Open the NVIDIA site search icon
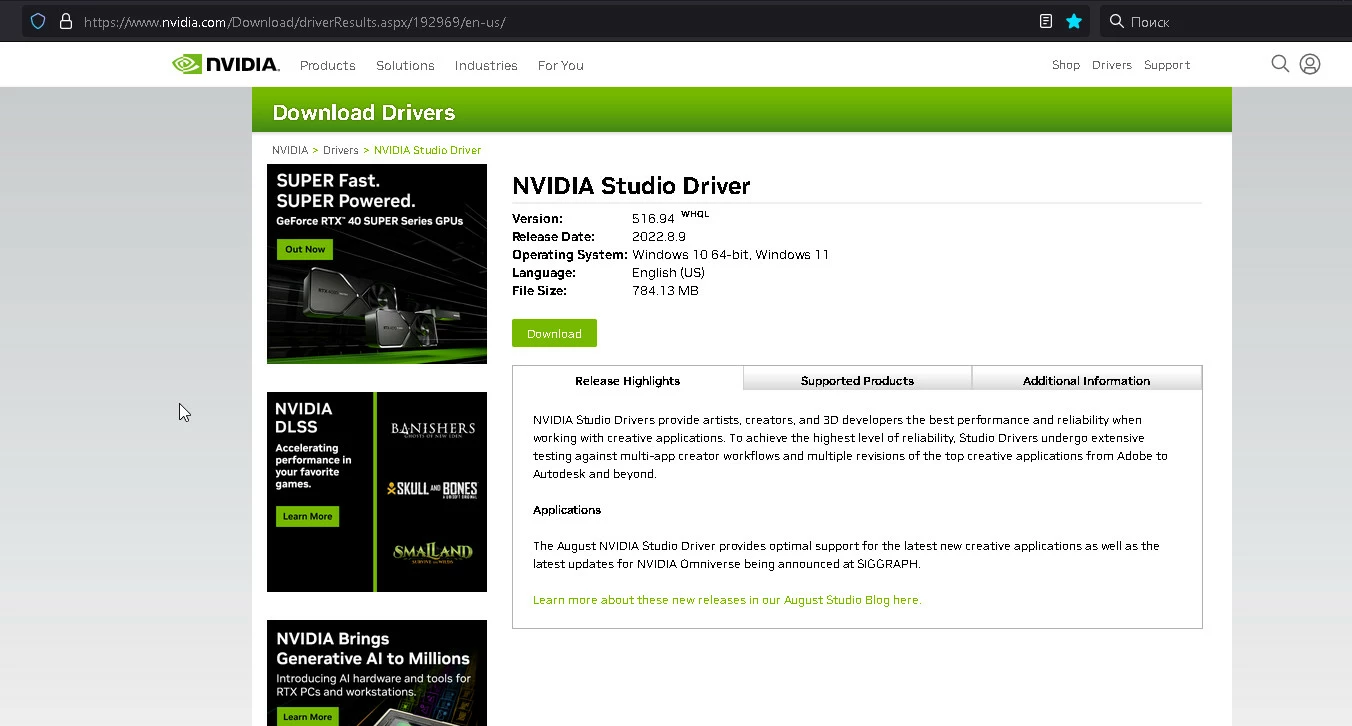Screen dimensions: 1352x726 1280,64
